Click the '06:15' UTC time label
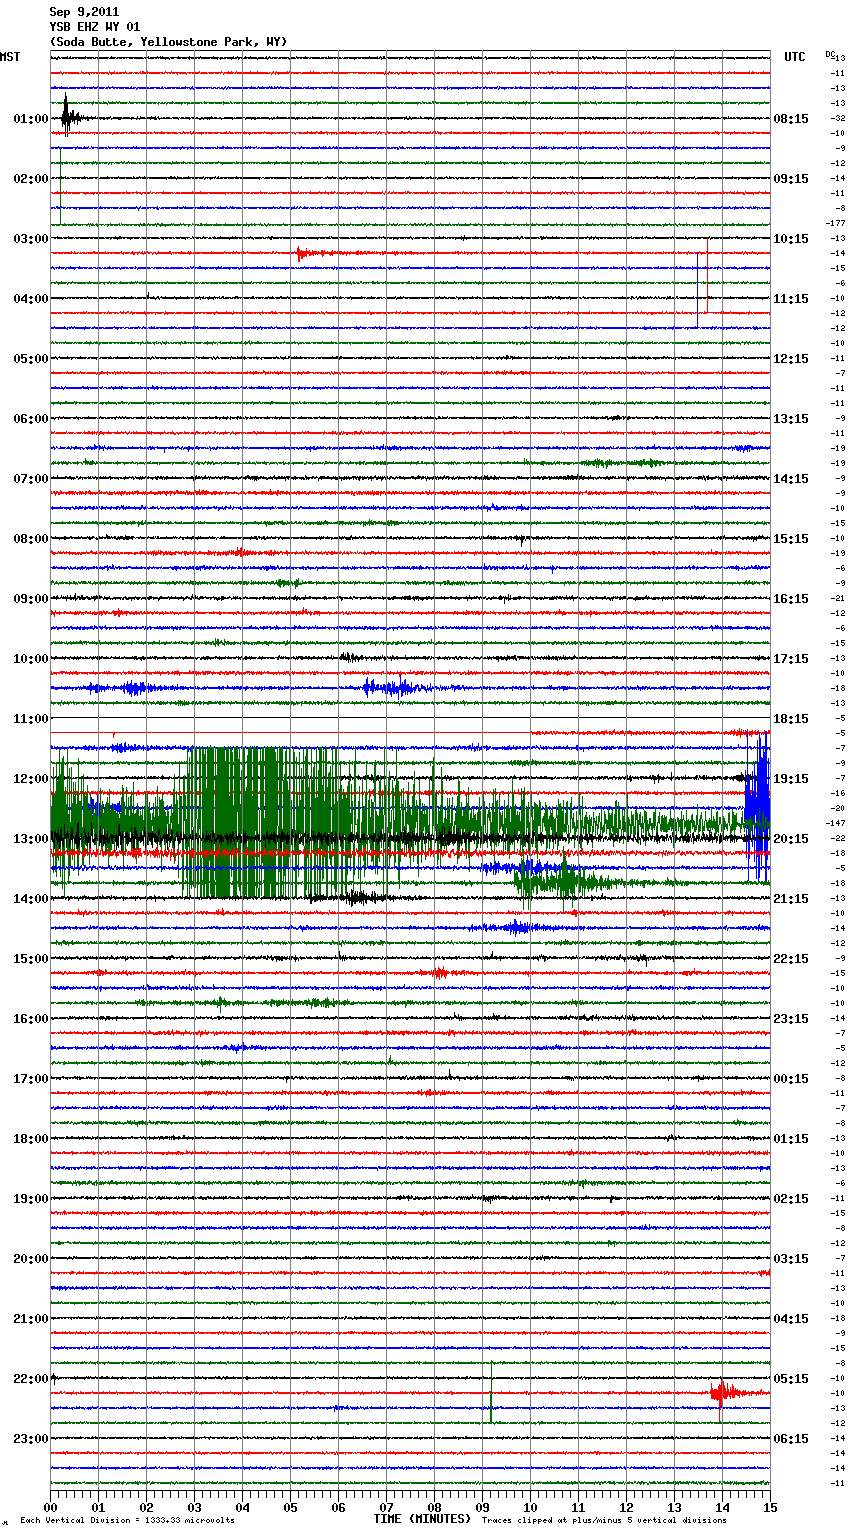The width and height of the screenshot is (850, 1534). (x=791, y=1439)
